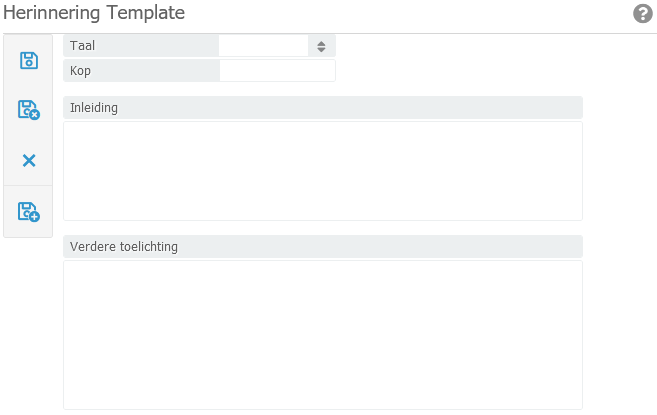Click the save and close icon
This screenshot has height=415, width=657.
29,110
